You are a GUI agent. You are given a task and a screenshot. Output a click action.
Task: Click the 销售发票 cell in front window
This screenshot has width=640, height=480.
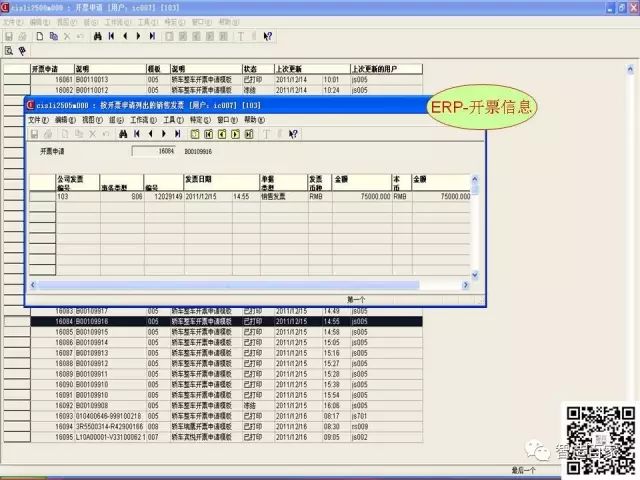coord(284,197)
